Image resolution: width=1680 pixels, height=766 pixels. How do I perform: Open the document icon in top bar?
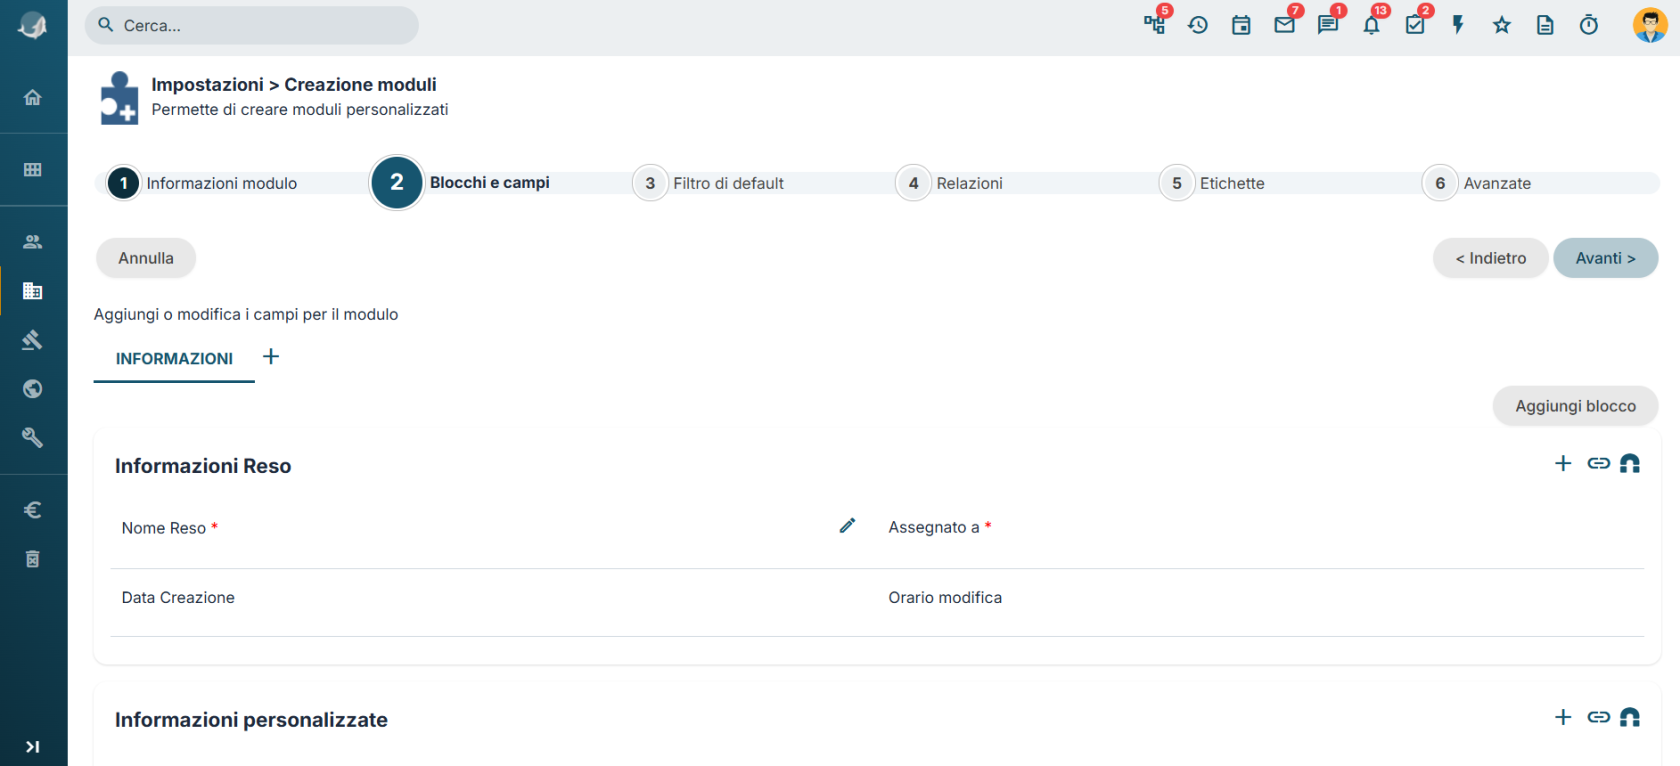1545,25
